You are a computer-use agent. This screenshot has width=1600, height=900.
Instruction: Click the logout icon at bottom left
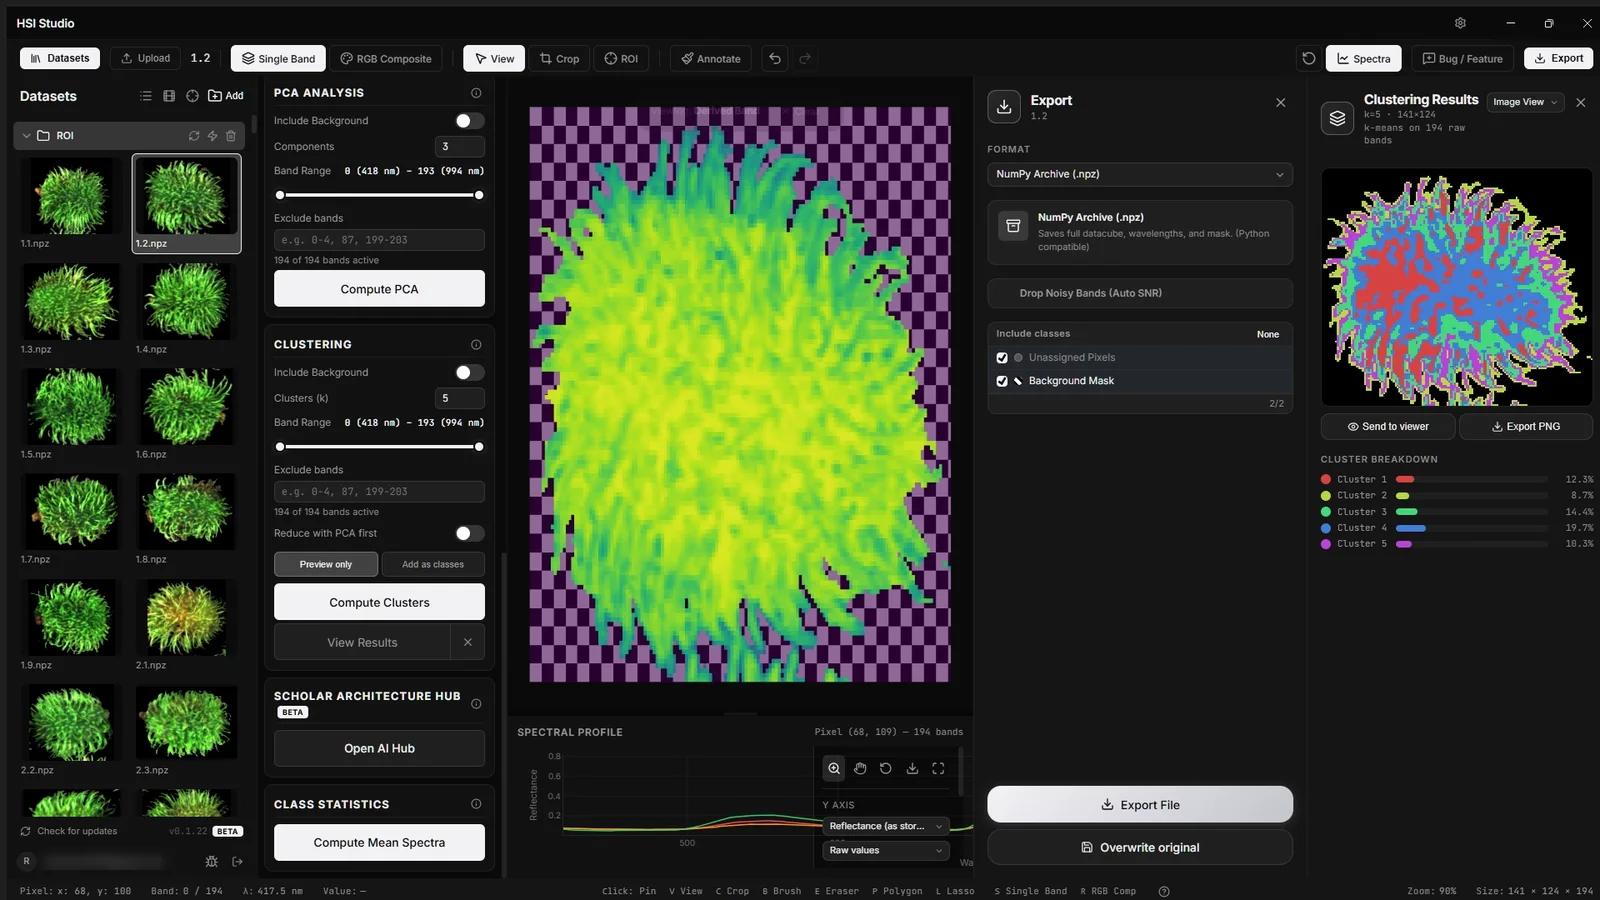[x=238, y=861]
